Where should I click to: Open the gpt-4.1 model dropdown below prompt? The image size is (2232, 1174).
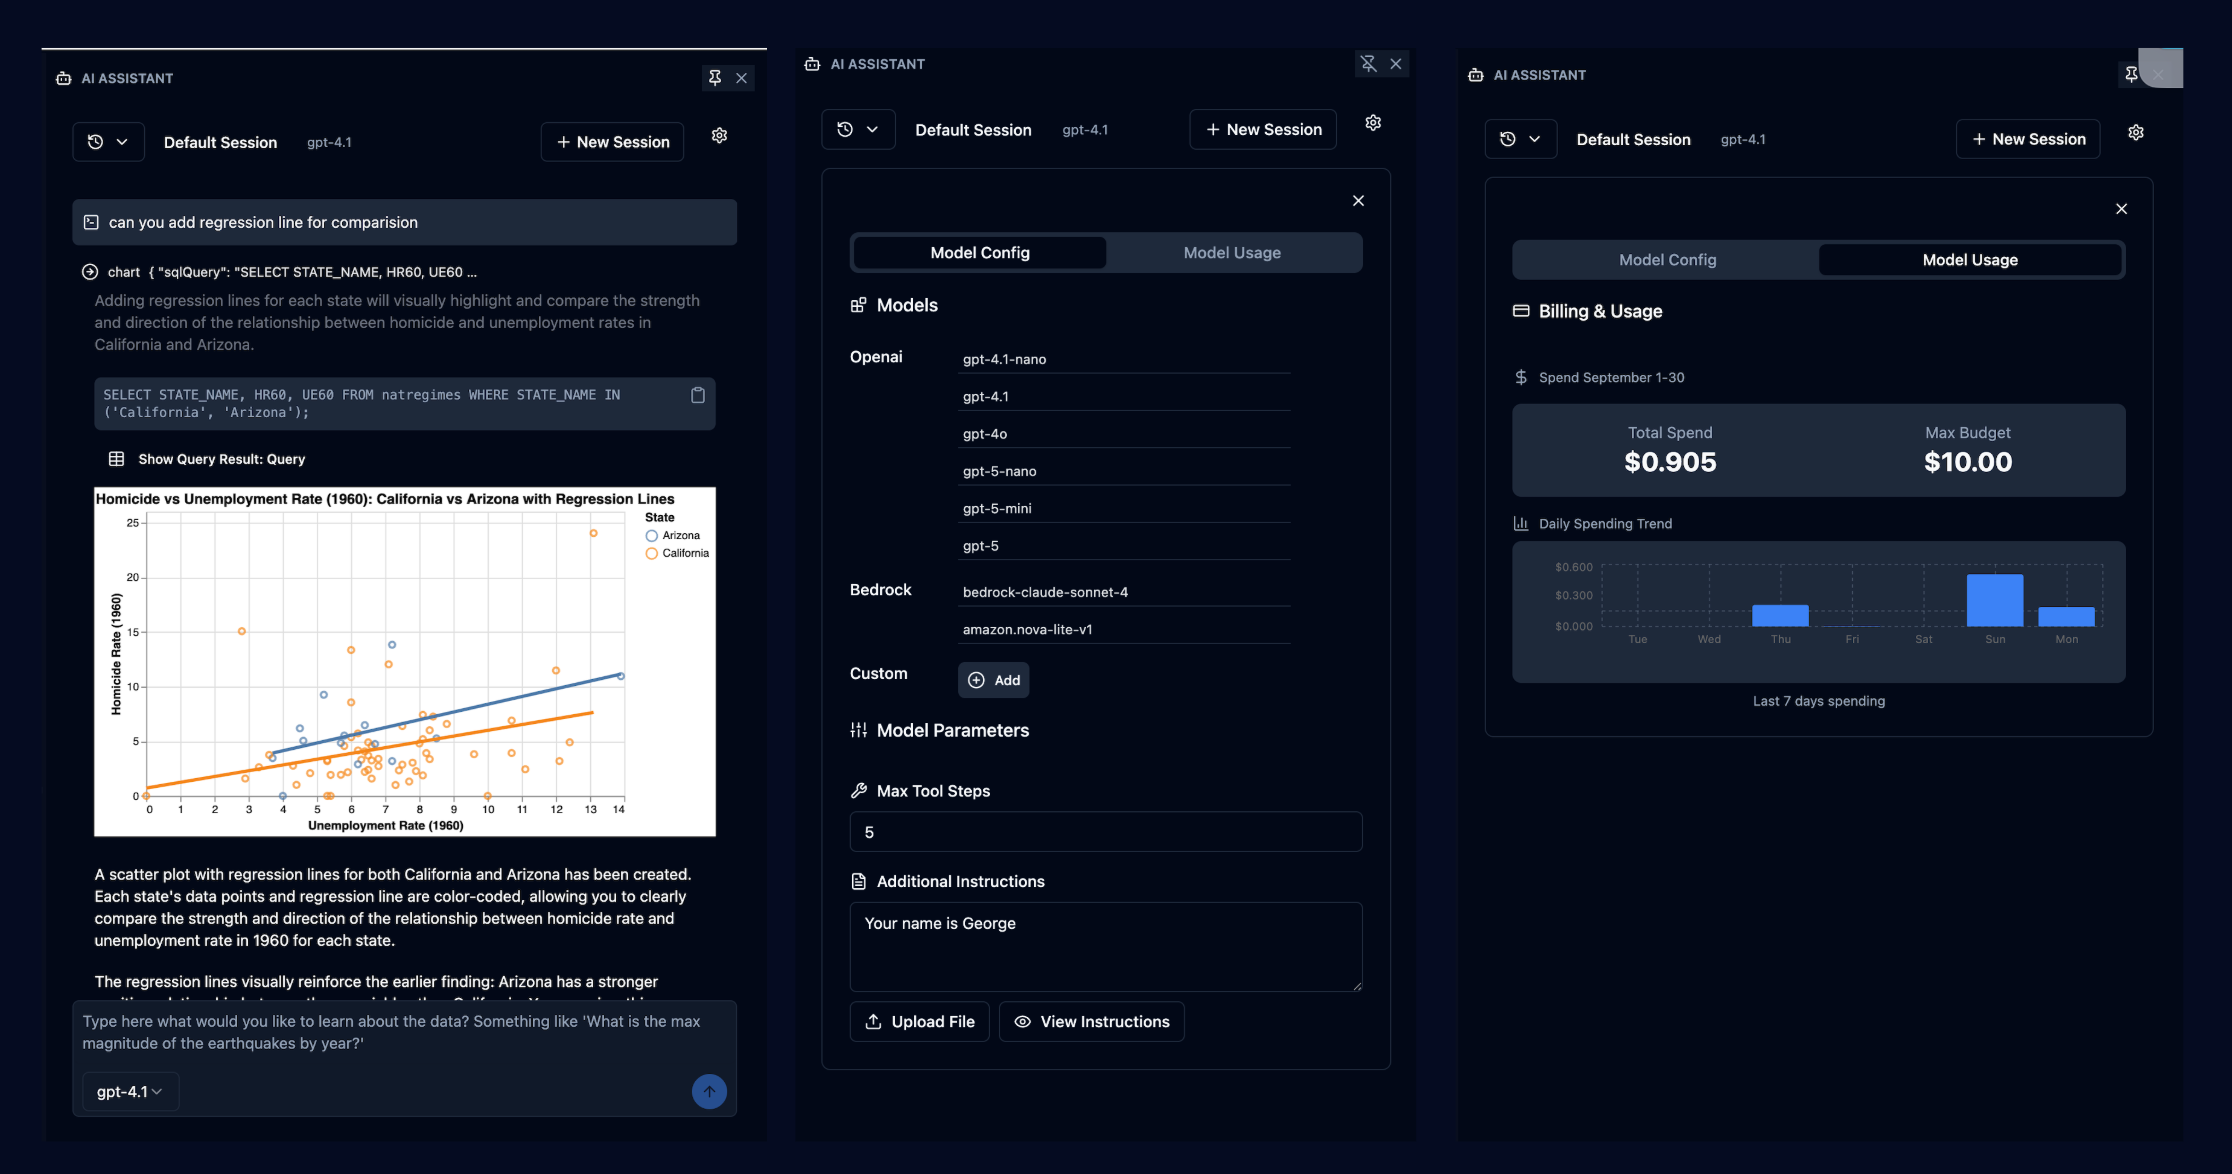coord(130,1092)
